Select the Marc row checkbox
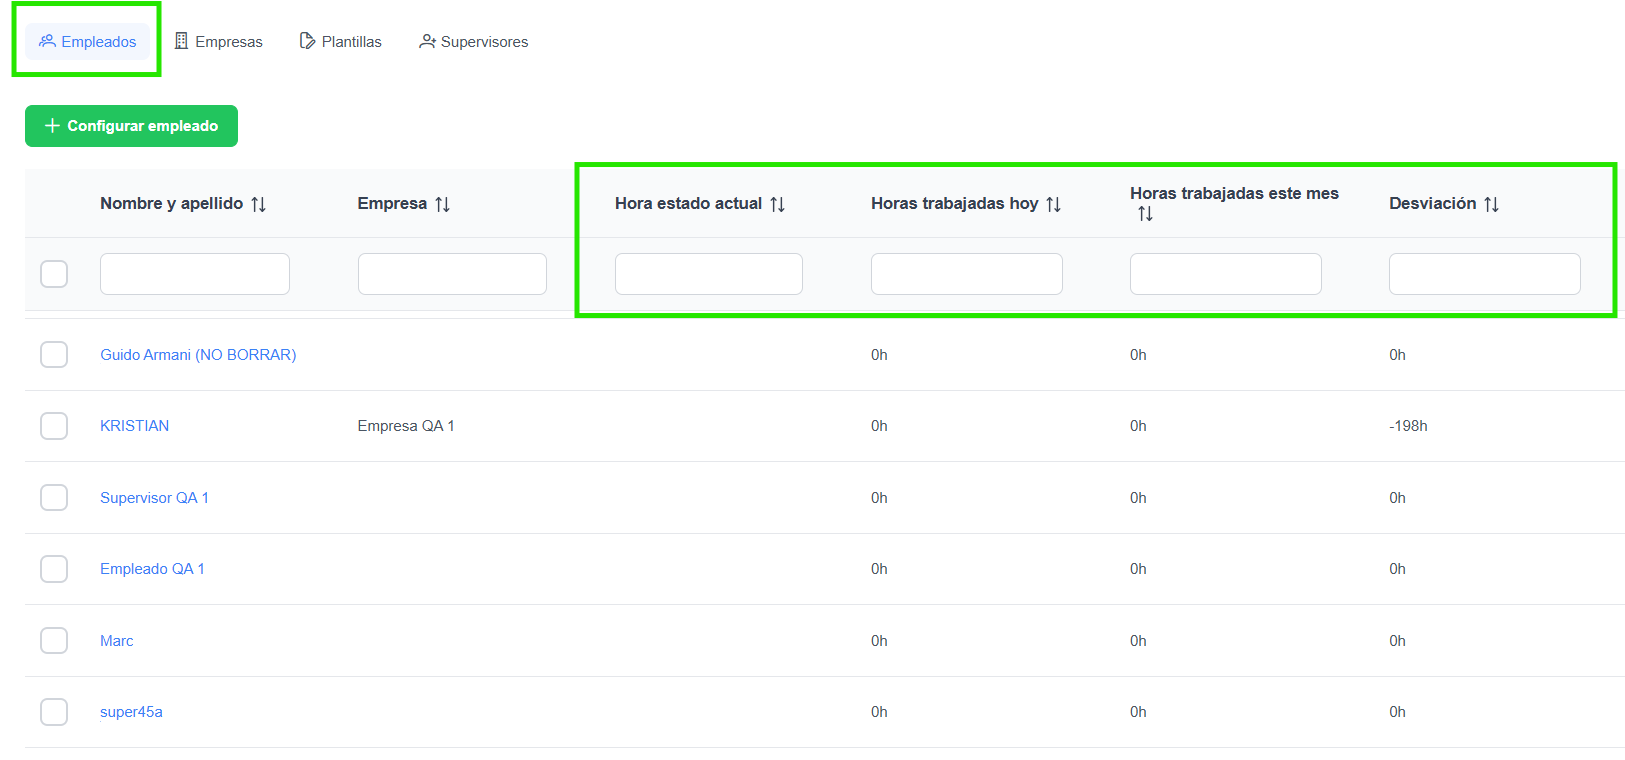The image size is (1625, 760). tap(54, 641)
